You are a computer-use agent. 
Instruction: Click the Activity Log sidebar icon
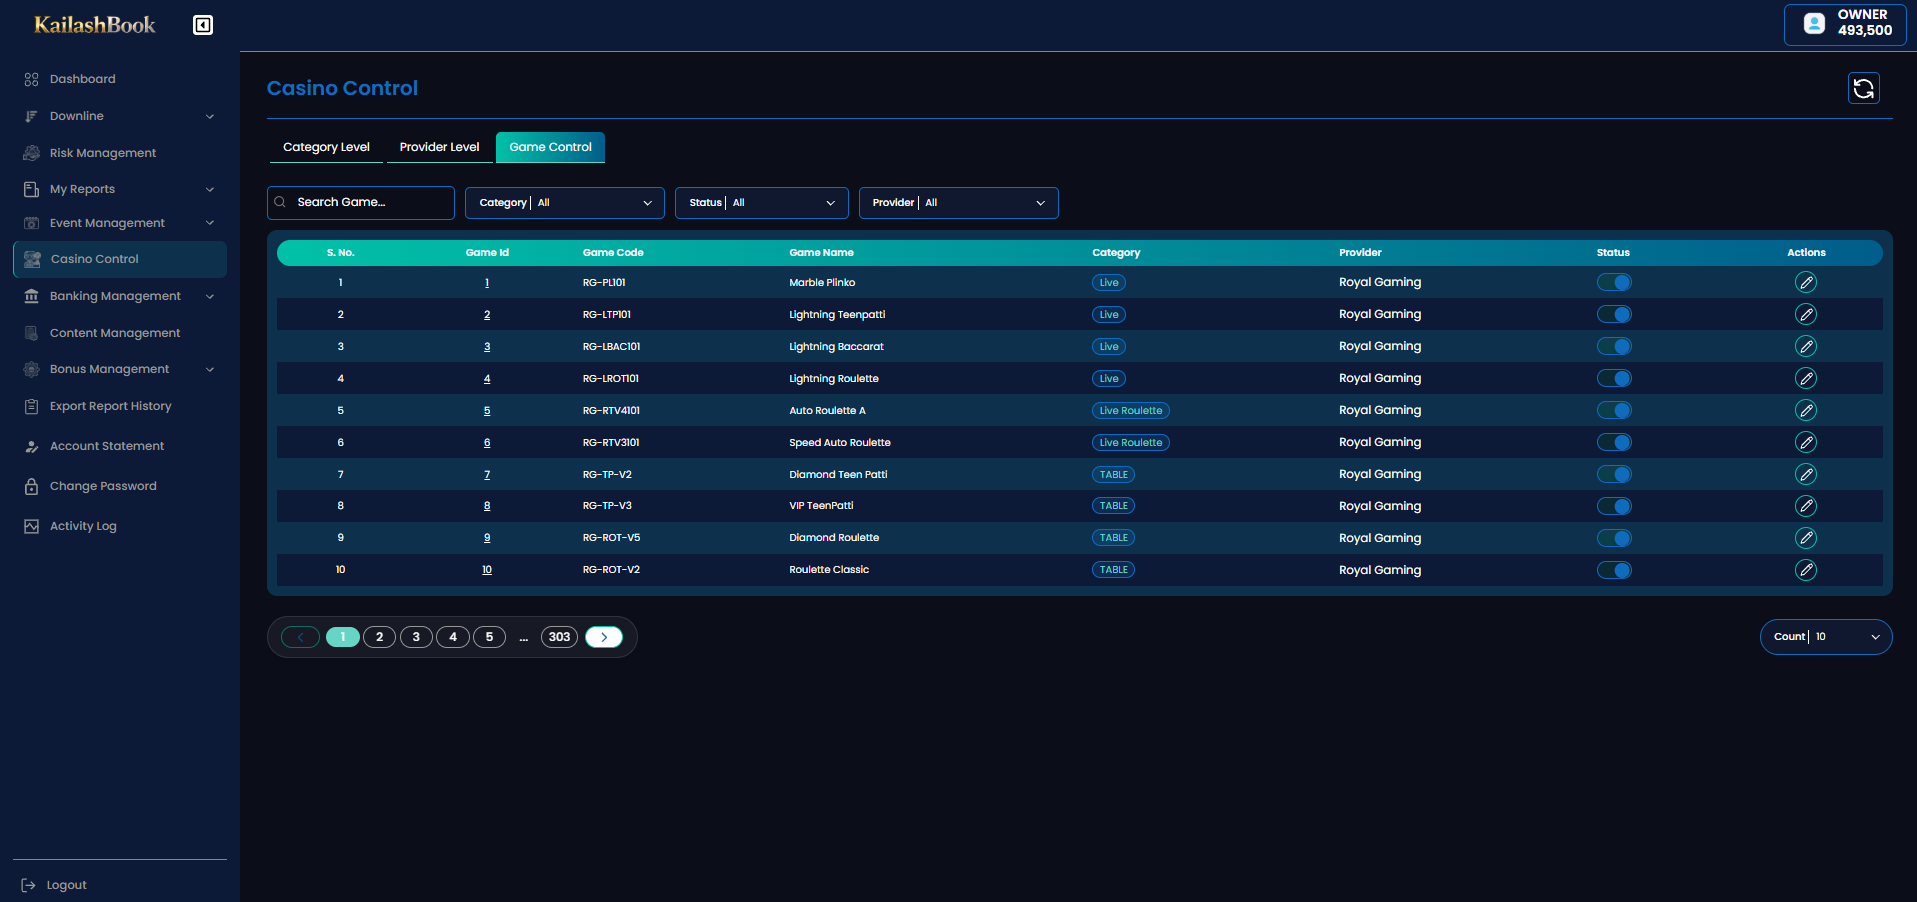31,526
